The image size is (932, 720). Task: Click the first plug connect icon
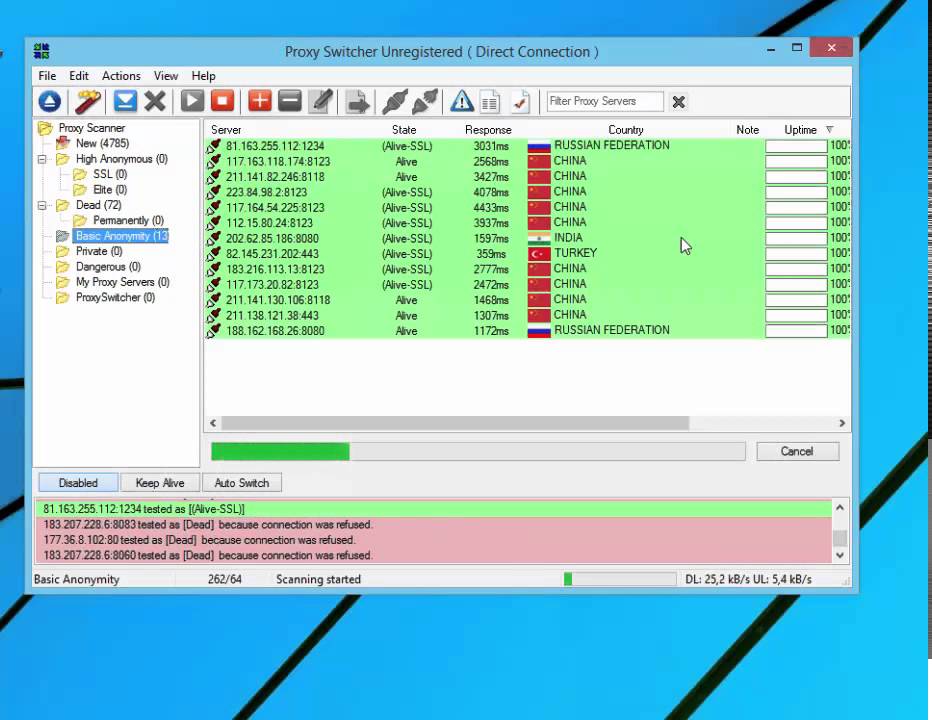(x=395, y=102)
